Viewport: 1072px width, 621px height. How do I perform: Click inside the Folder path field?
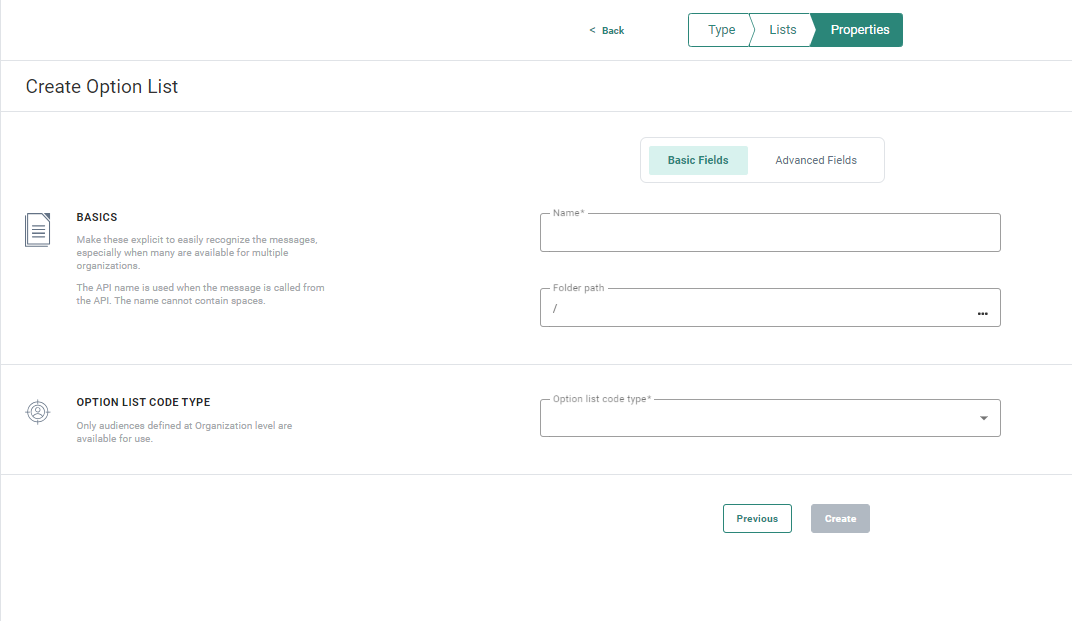(755, 309)
